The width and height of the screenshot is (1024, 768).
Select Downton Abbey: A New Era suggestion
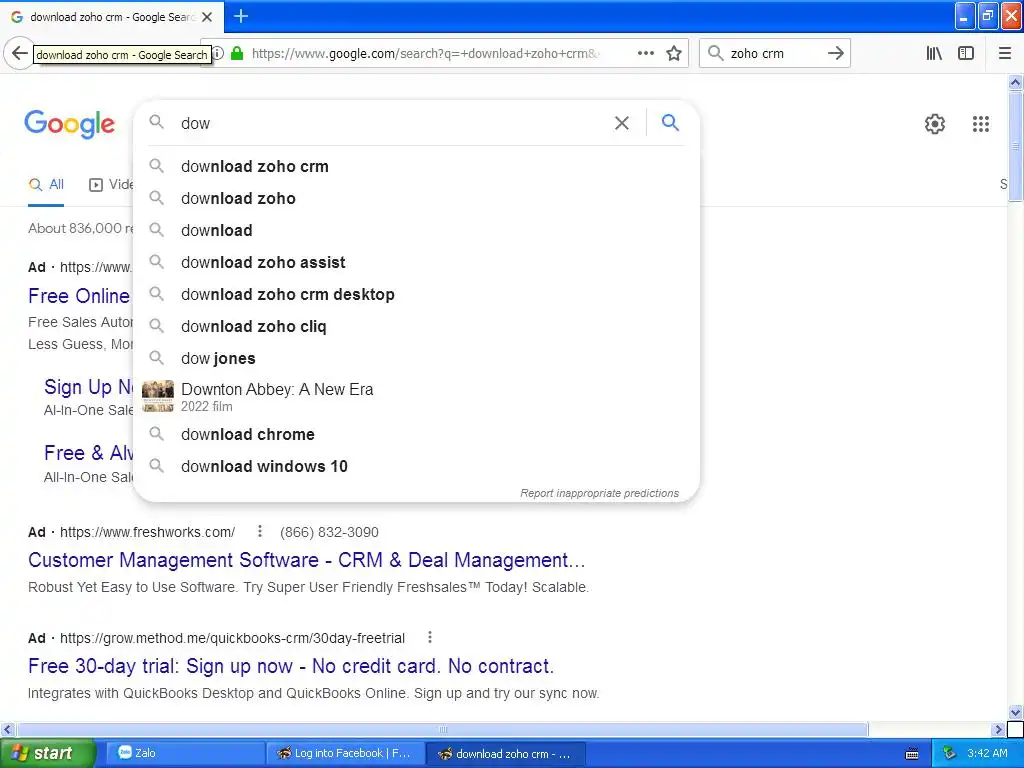[x=416, y=396]
